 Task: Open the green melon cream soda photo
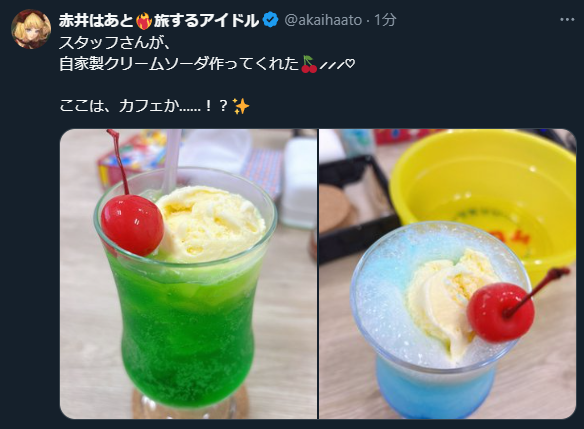tap(188, 274)
